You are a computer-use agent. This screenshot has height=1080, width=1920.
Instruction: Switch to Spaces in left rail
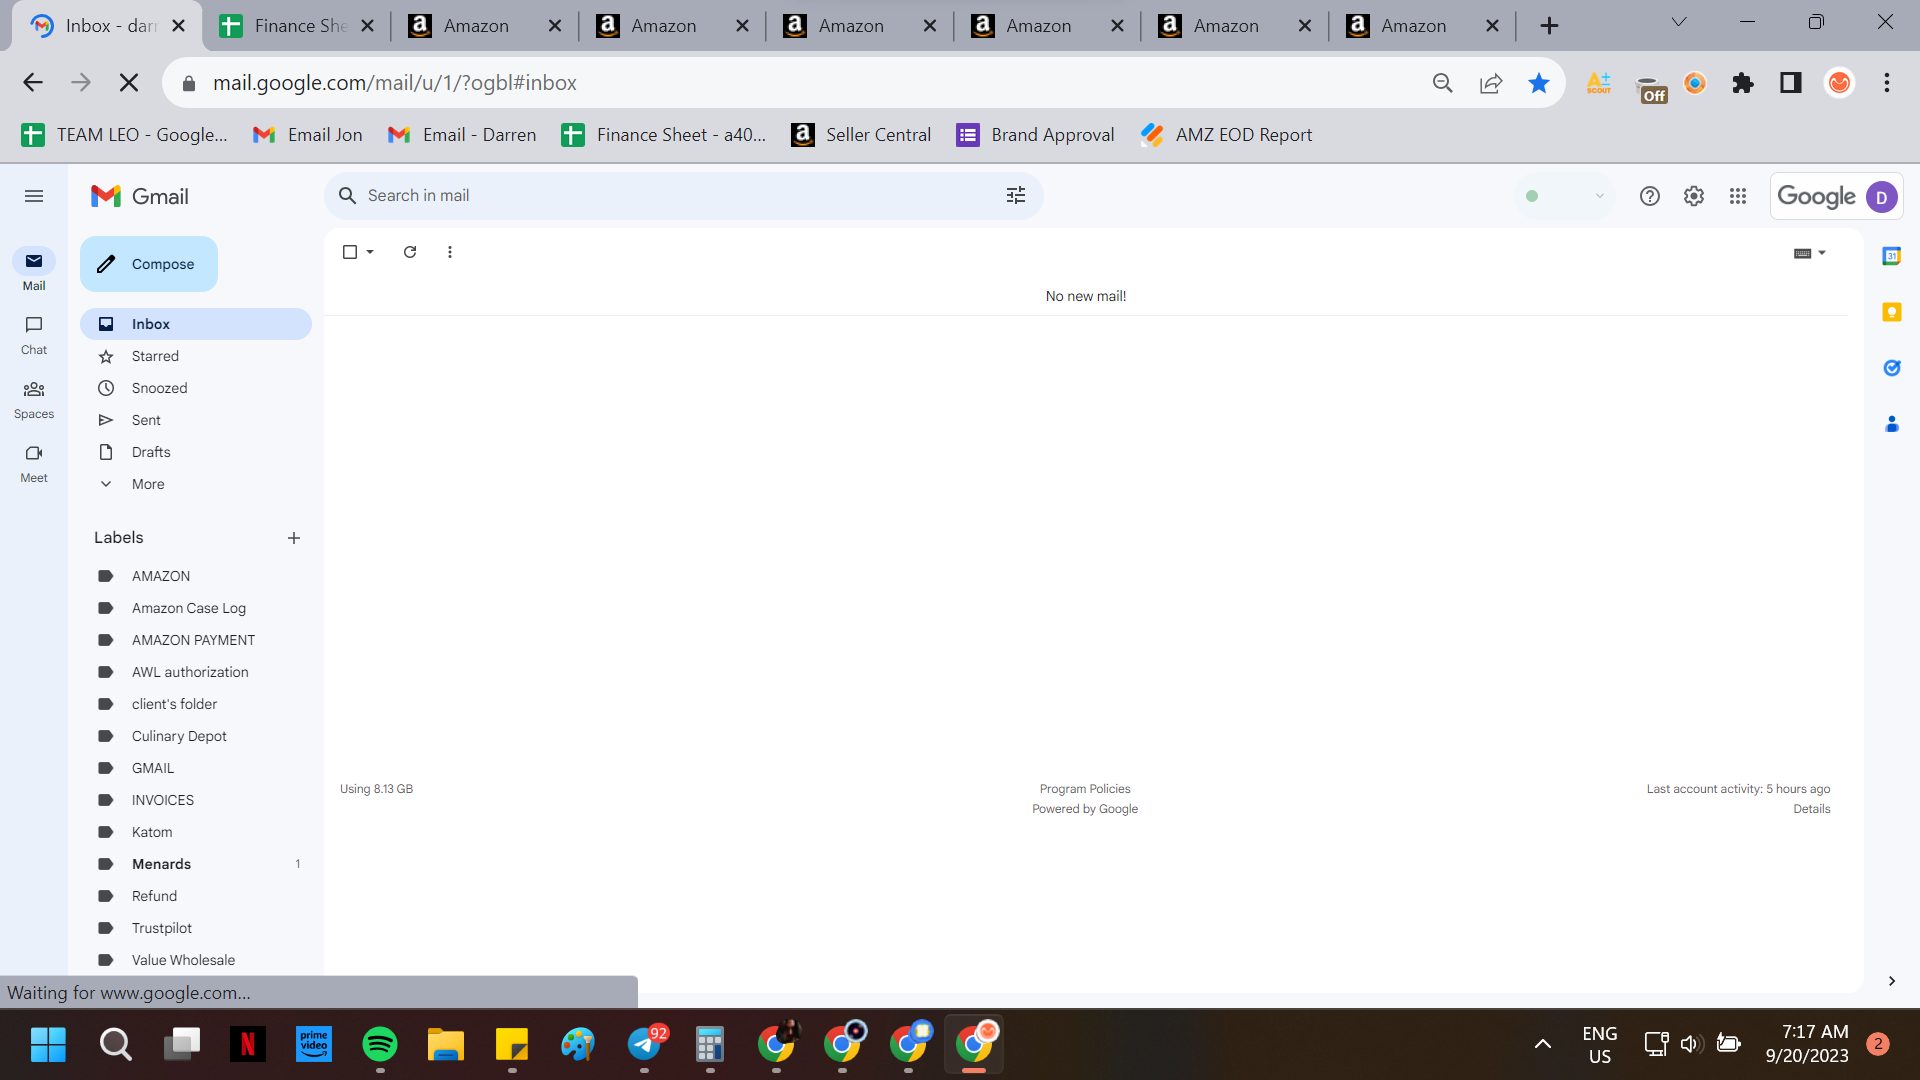[34, 399]
